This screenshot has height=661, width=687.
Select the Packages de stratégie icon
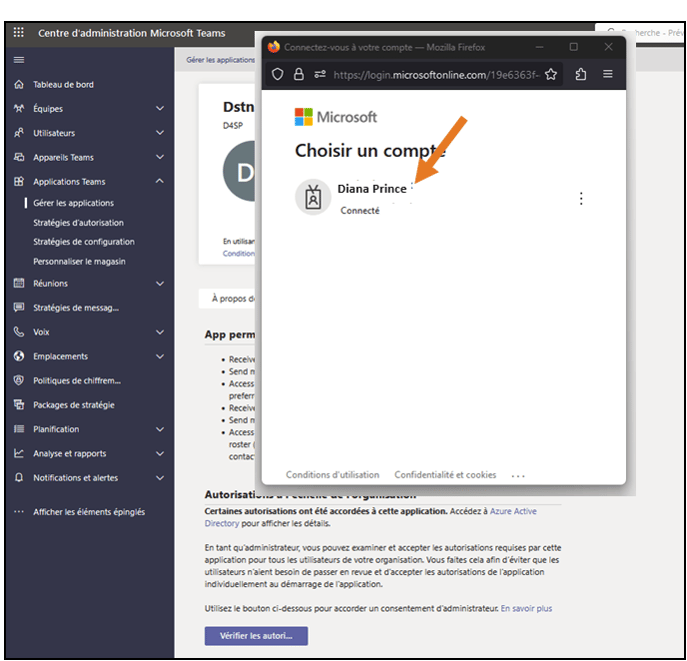[x=19, y=405]
